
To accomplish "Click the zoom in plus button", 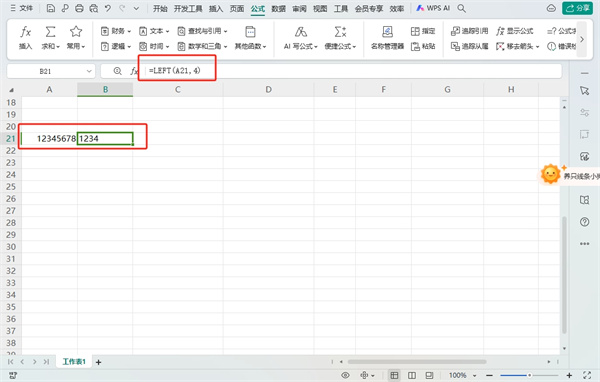I will click(569, 375).
